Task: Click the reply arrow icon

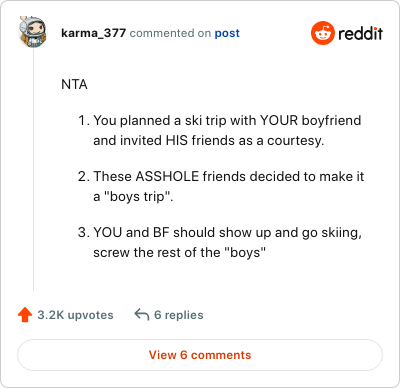Action: tap(142, 315)
